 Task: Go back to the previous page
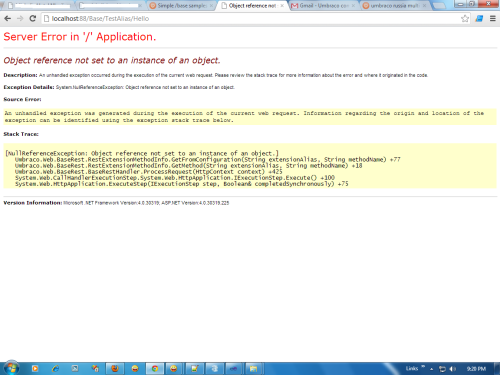coord(8,19)
